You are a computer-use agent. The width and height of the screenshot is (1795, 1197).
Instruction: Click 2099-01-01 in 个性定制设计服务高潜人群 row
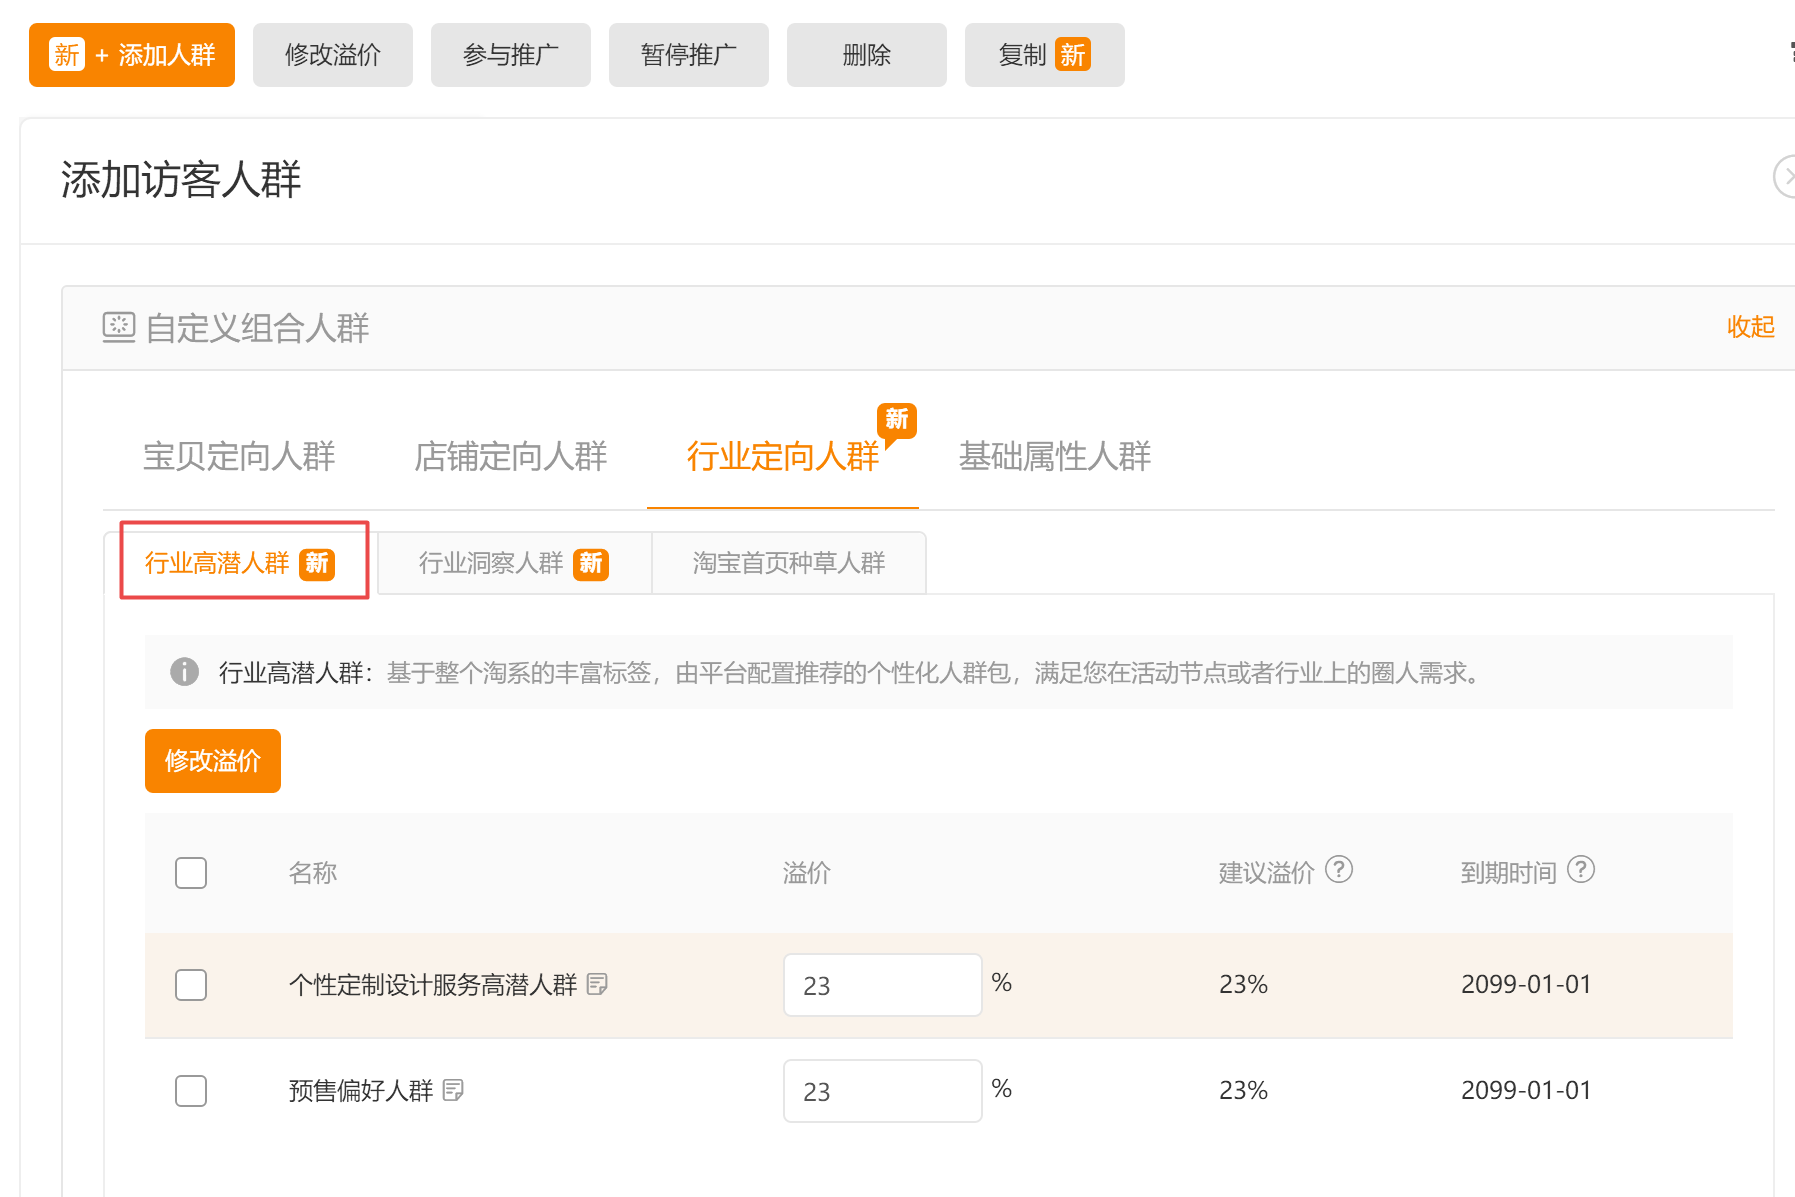coord(1526,984)
